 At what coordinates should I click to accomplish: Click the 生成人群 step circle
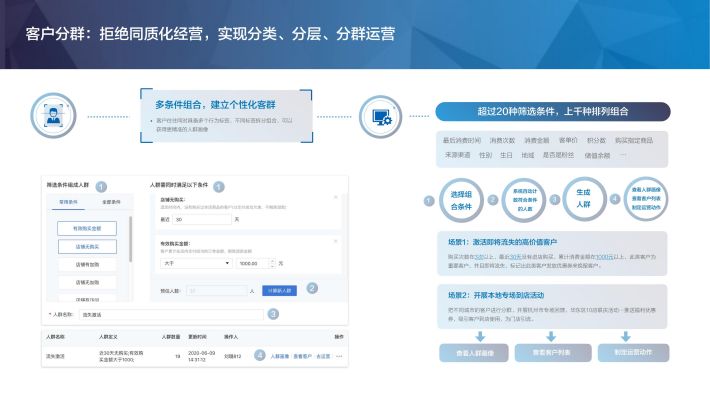tap(584, 199)
